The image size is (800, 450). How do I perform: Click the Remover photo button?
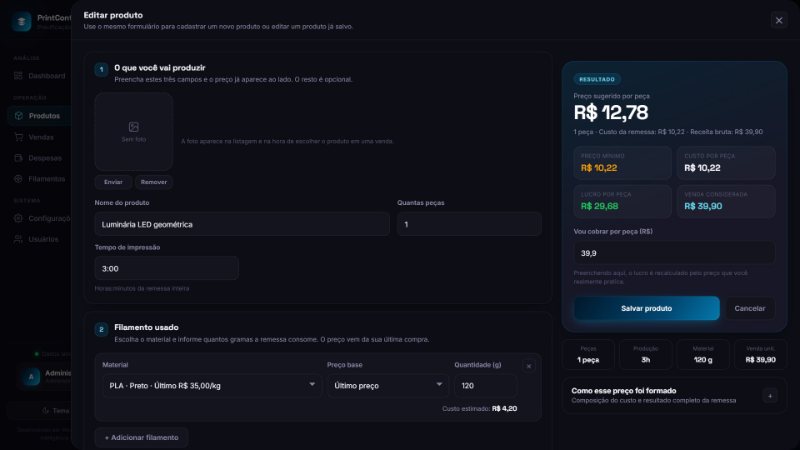(x=154, y=182)
